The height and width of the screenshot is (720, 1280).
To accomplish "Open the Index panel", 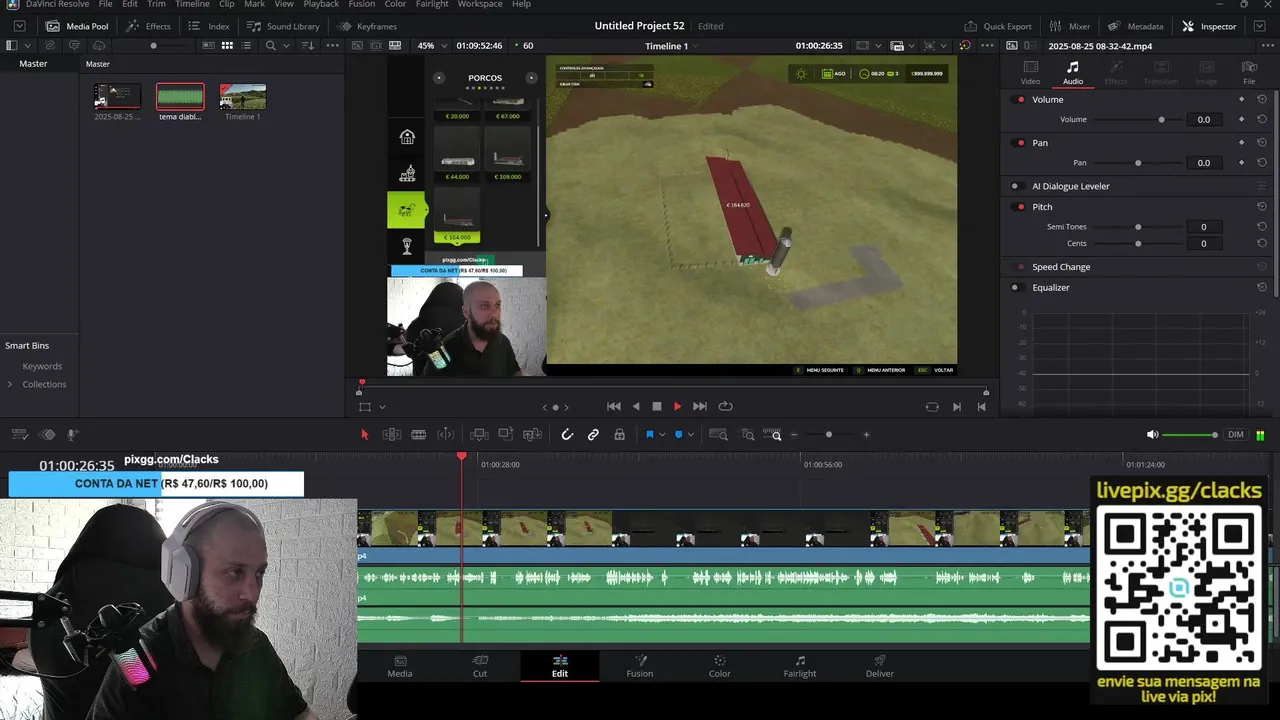I will (x=208, y=26).
